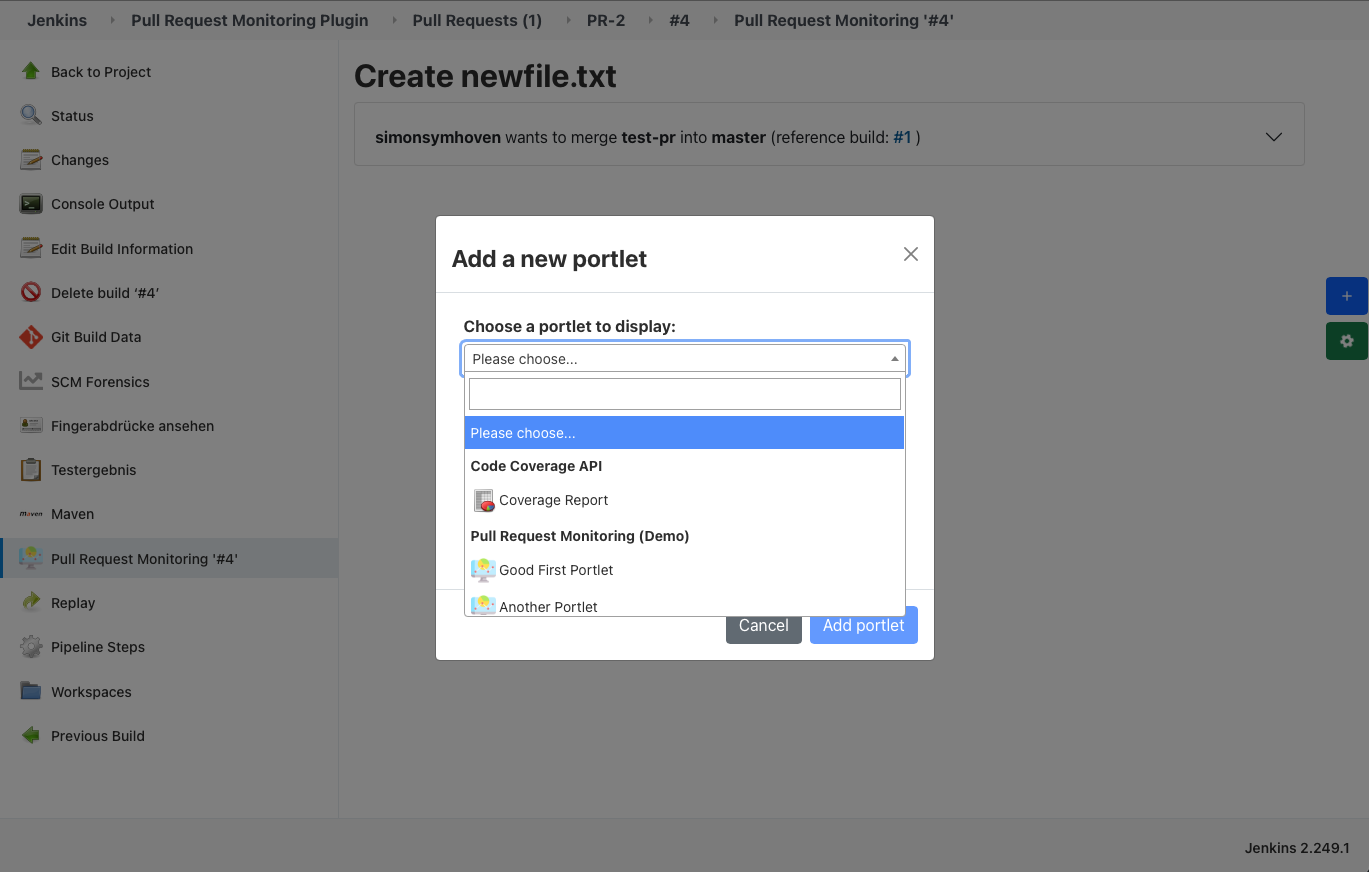This screenshot has width=1369, height=872.
Task: Click the Workspaces folder icon
Action: 31,691
